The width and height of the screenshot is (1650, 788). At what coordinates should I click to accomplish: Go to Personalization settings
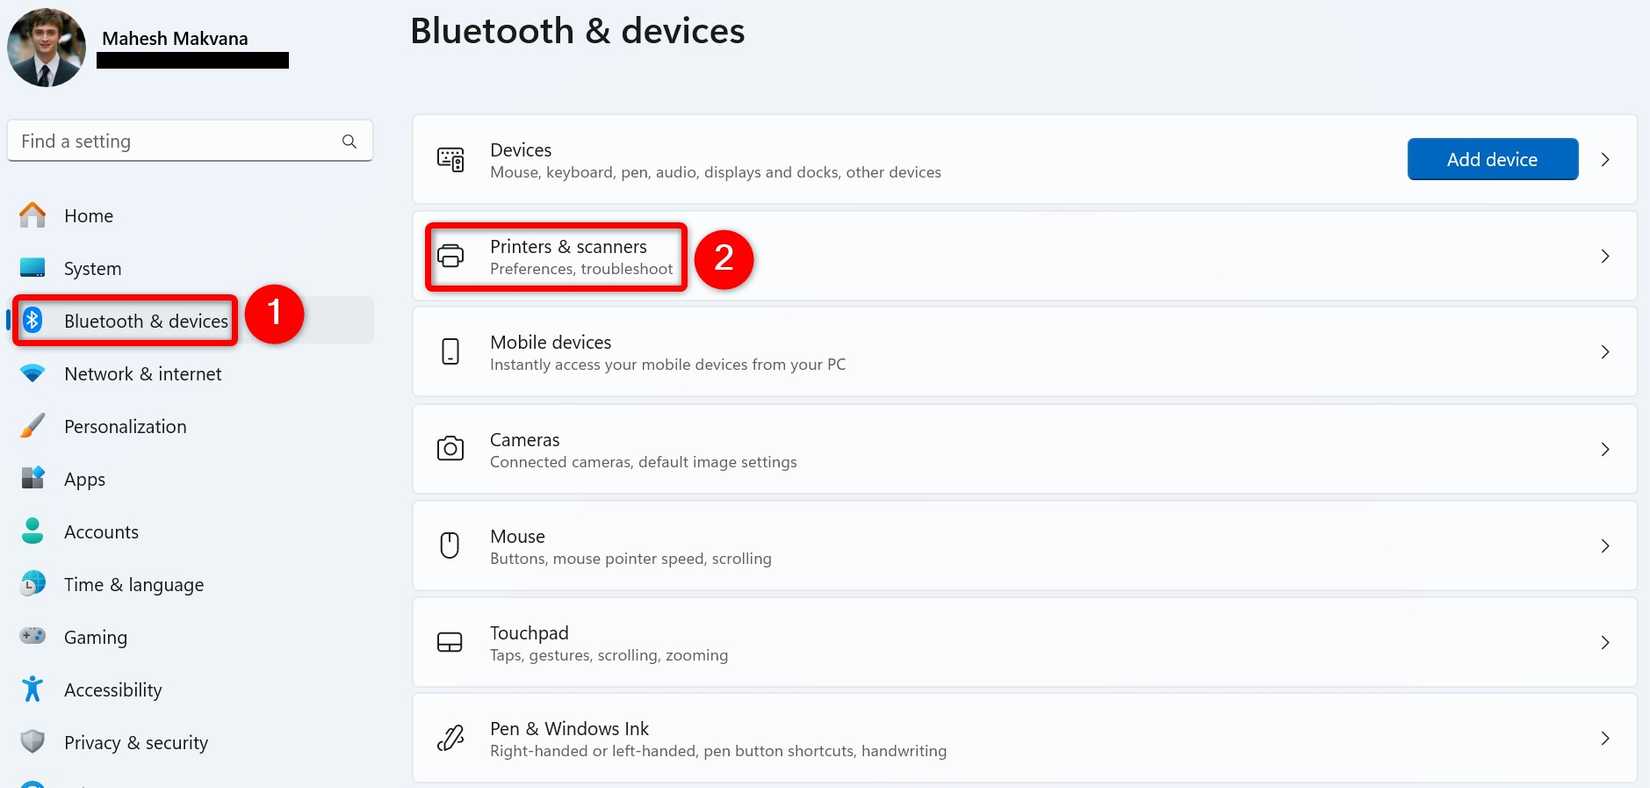[x=125, y=427]
